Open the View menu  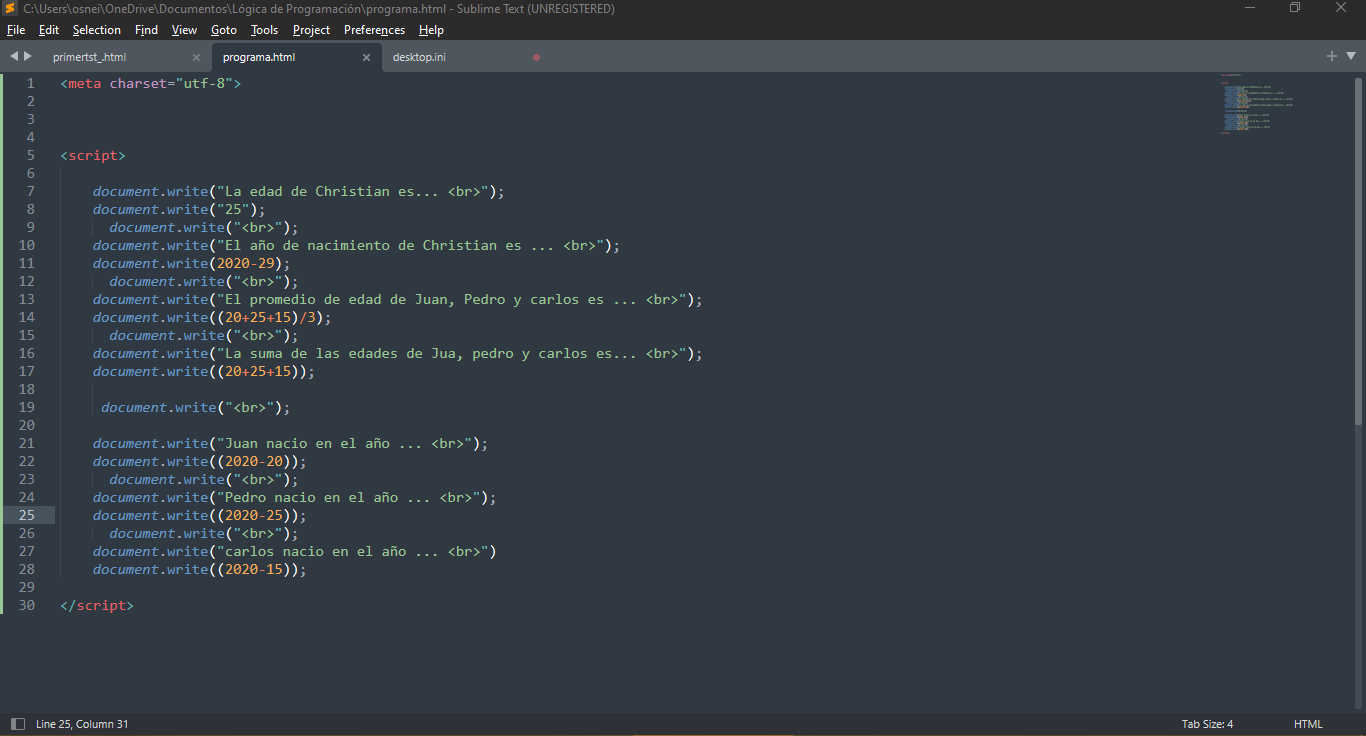pos(185,30)
